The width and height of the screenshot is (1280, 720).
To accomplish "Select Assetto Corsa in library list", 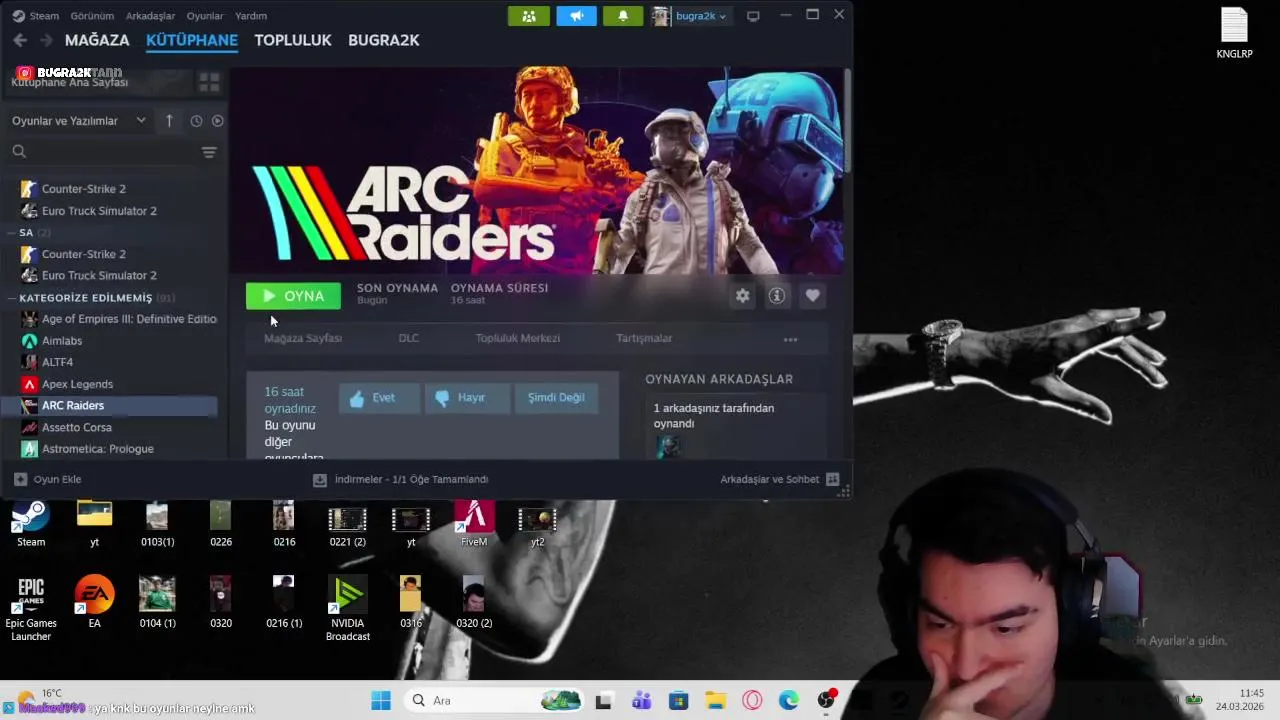I will 76,427.
